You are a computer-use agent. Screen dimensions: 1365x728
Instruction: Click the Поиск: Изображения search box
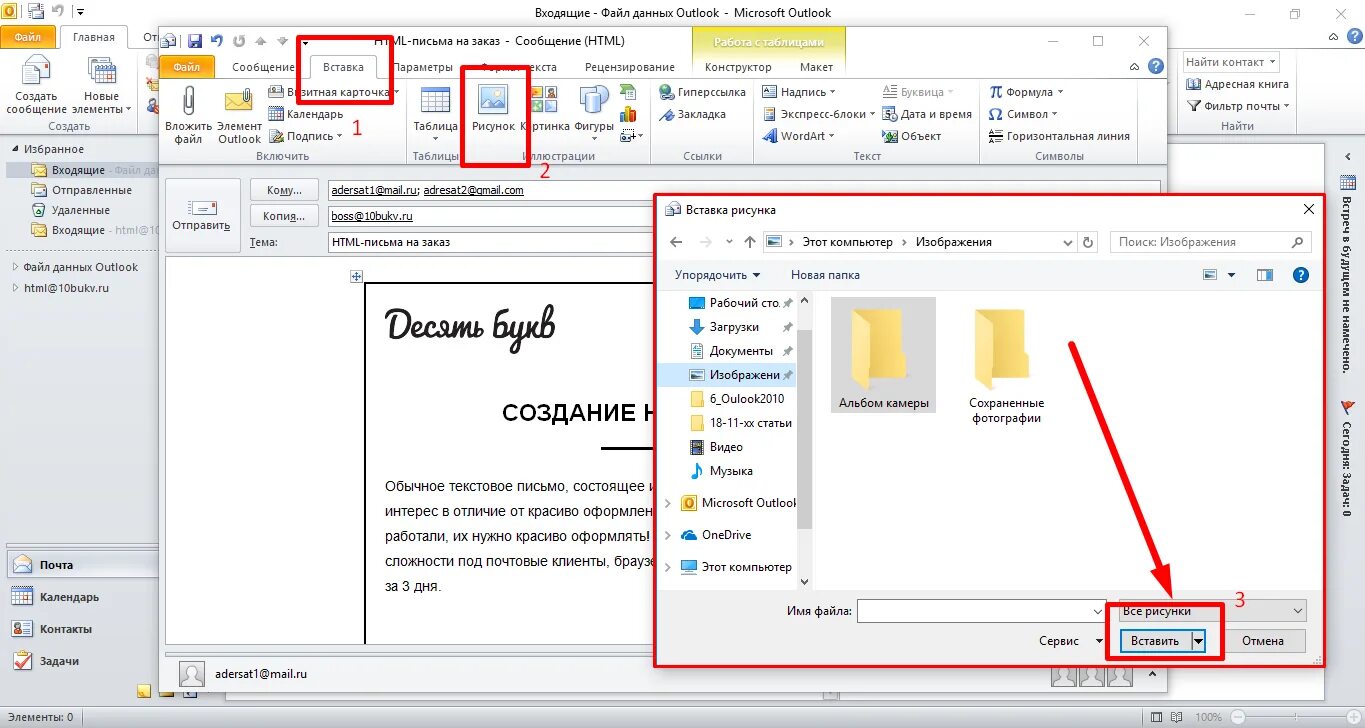1210,242
